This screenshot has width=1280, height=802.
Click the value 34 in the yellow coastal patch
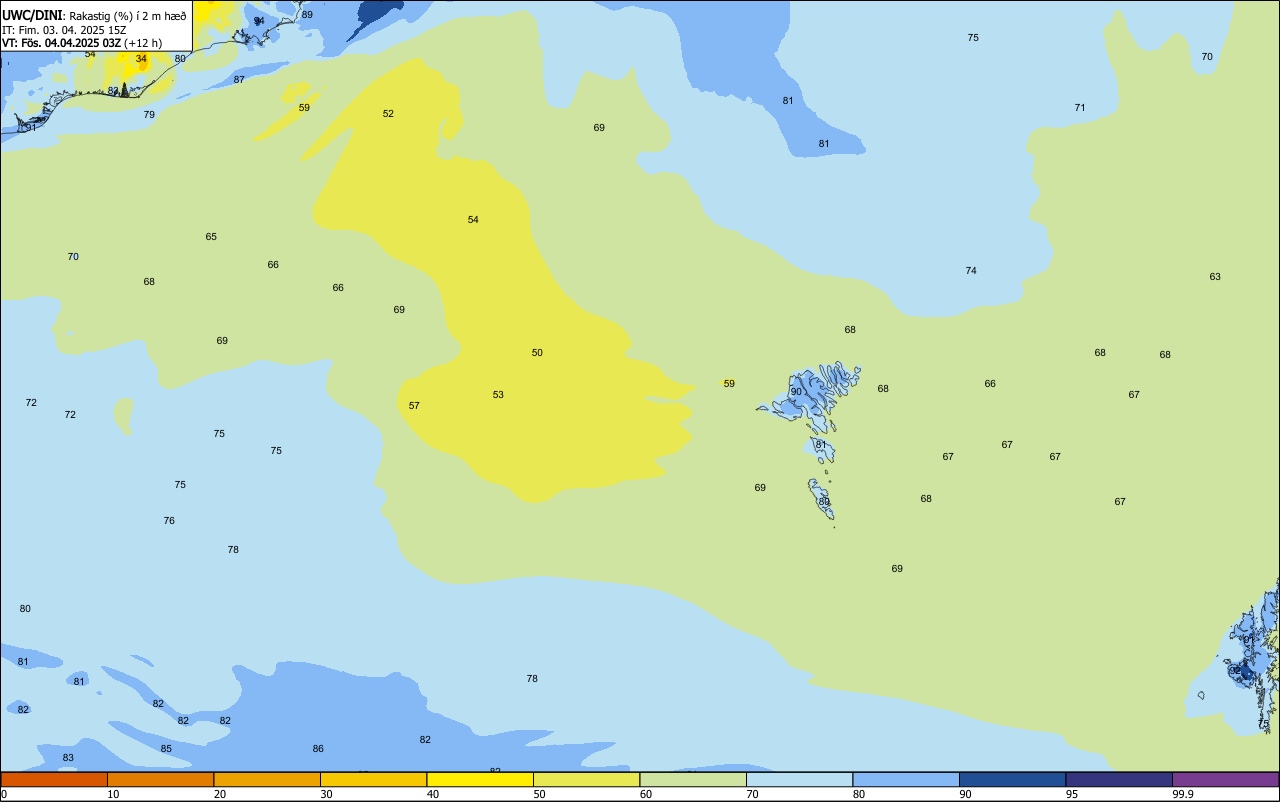[x=141, y=59]
